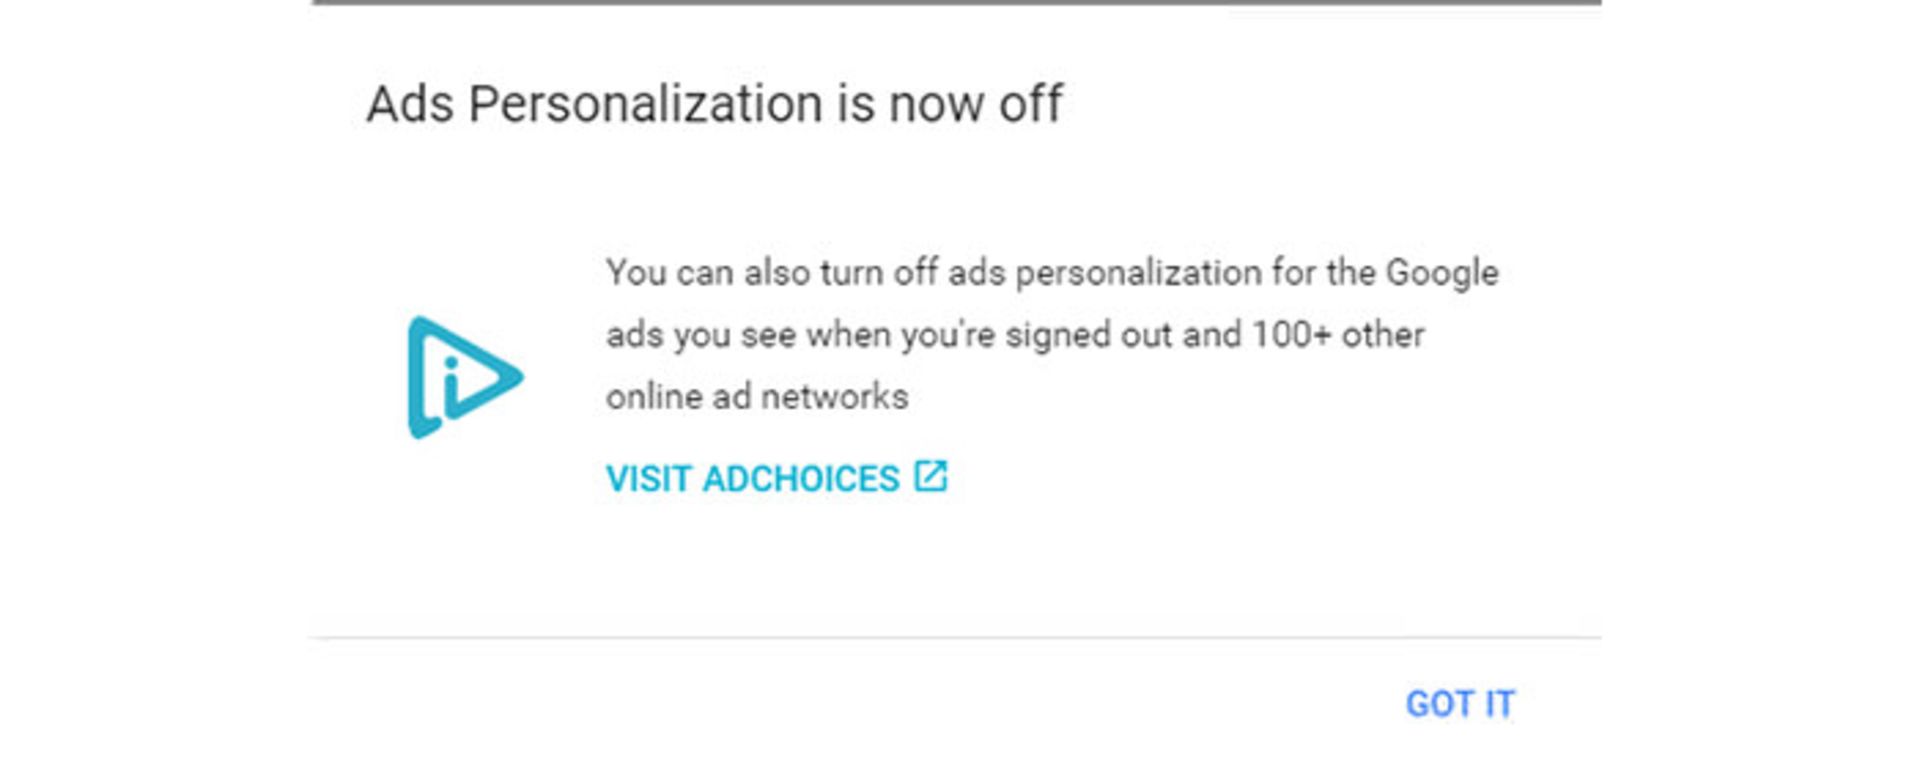Click the 'Ads Personalization is now off' heading
This screenshot has width=1920, height=768.
click(714, 104)
